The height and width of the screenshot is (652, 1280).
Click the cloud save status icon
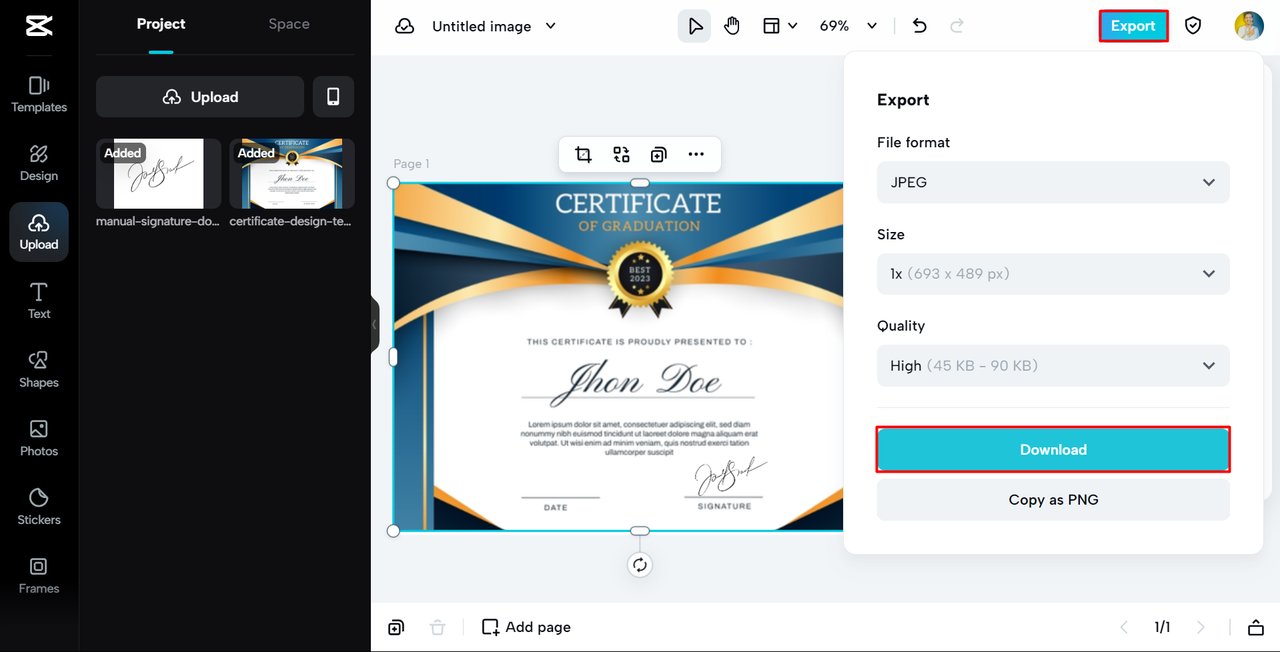[x=405, y=26]
